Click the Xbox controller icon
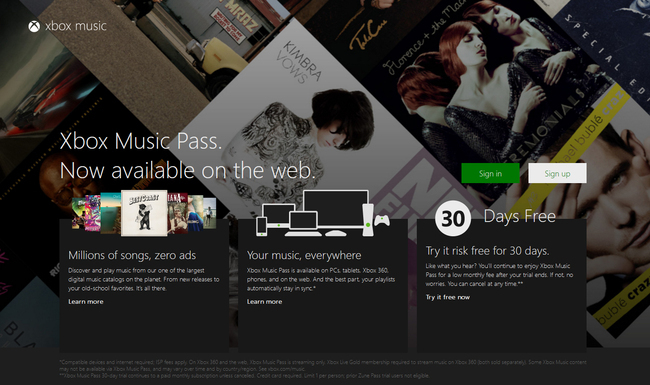 click(382, 220)
